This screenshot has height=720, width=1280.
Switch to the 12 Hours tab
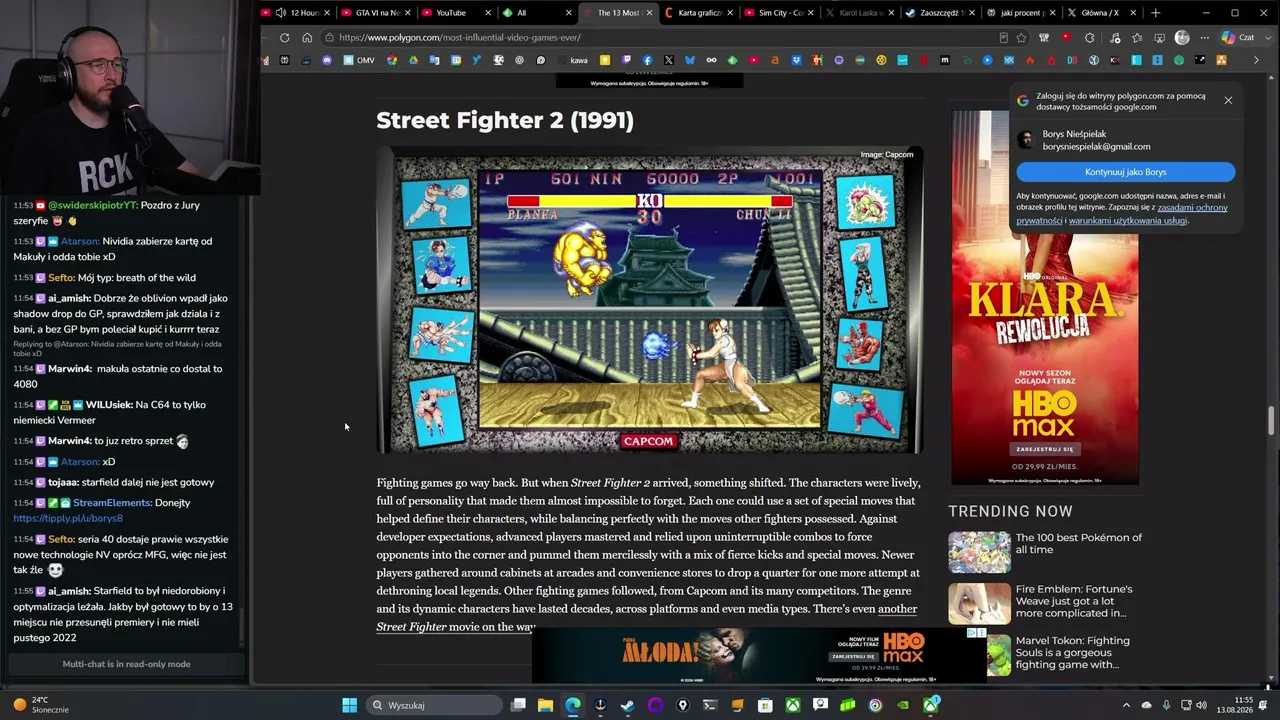(296, 13)
